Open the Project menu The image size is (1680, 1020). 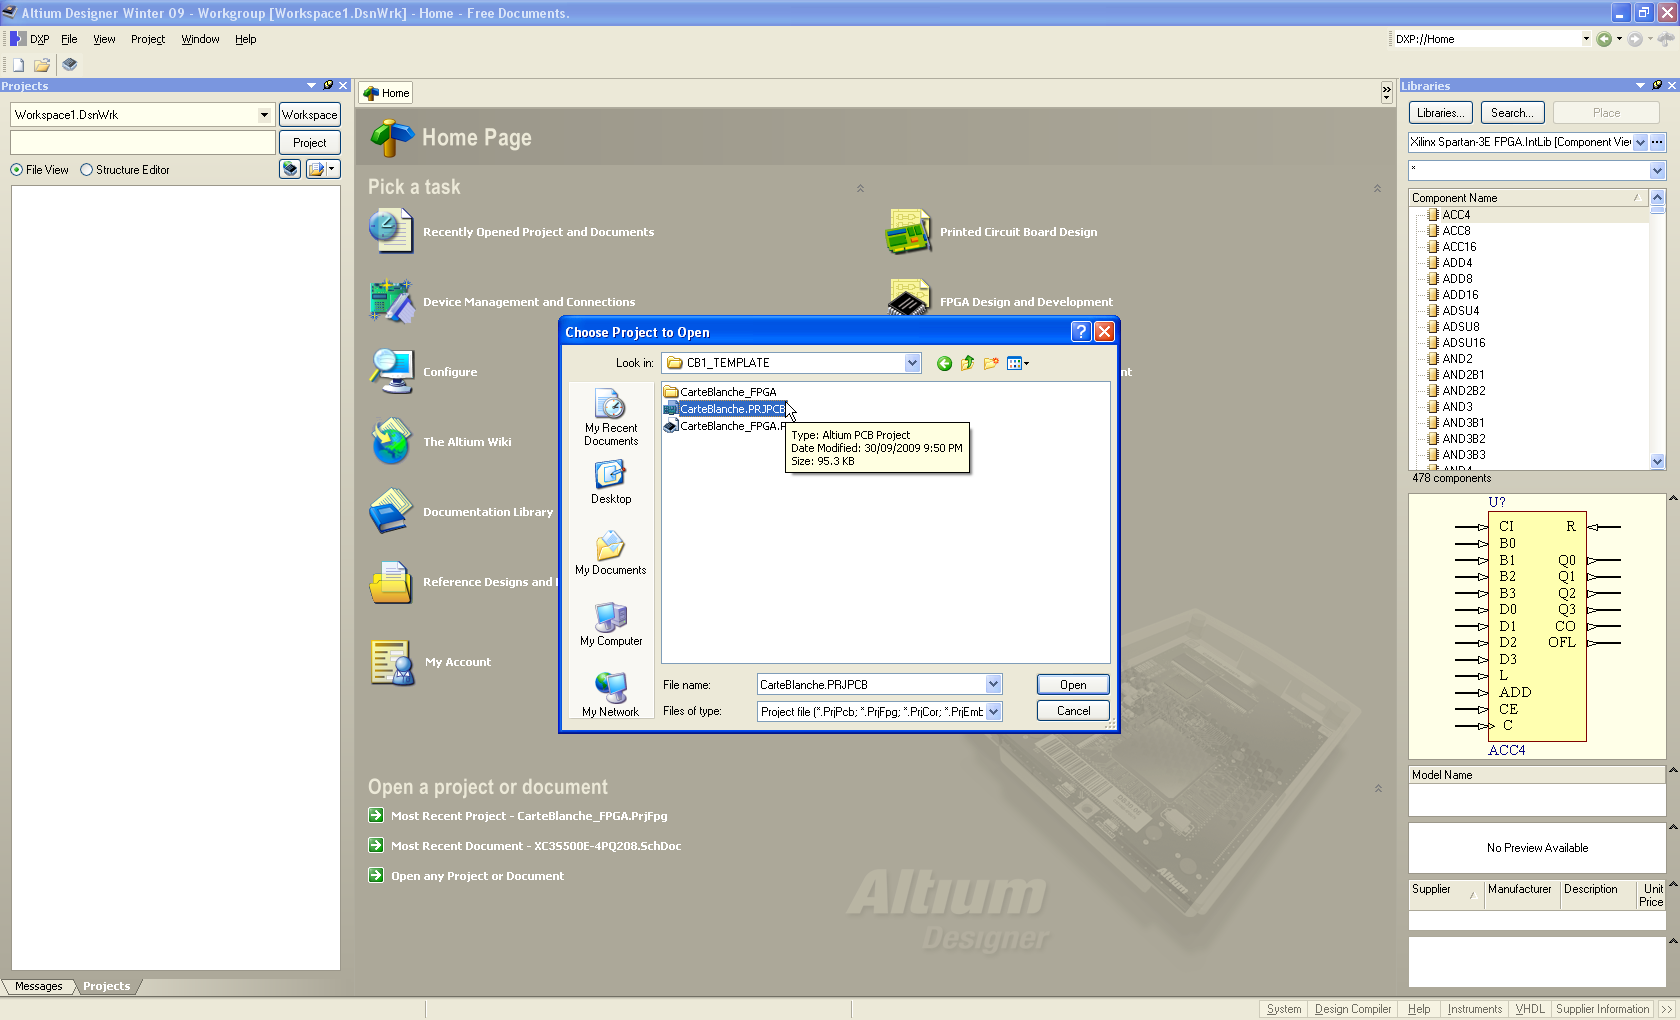148,39
